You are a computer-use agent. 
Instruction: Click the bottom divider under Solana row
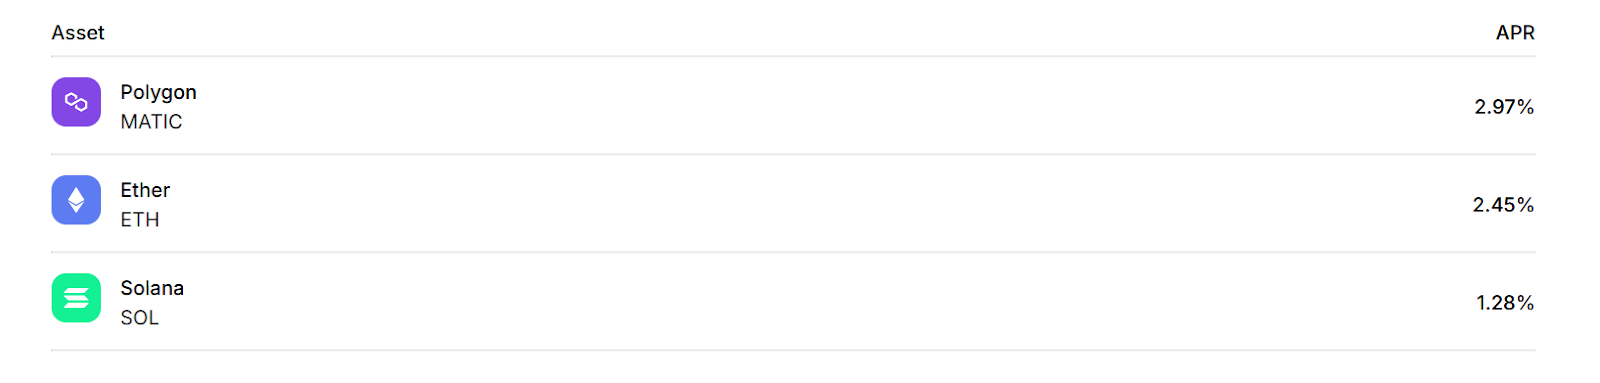(793, 350)
